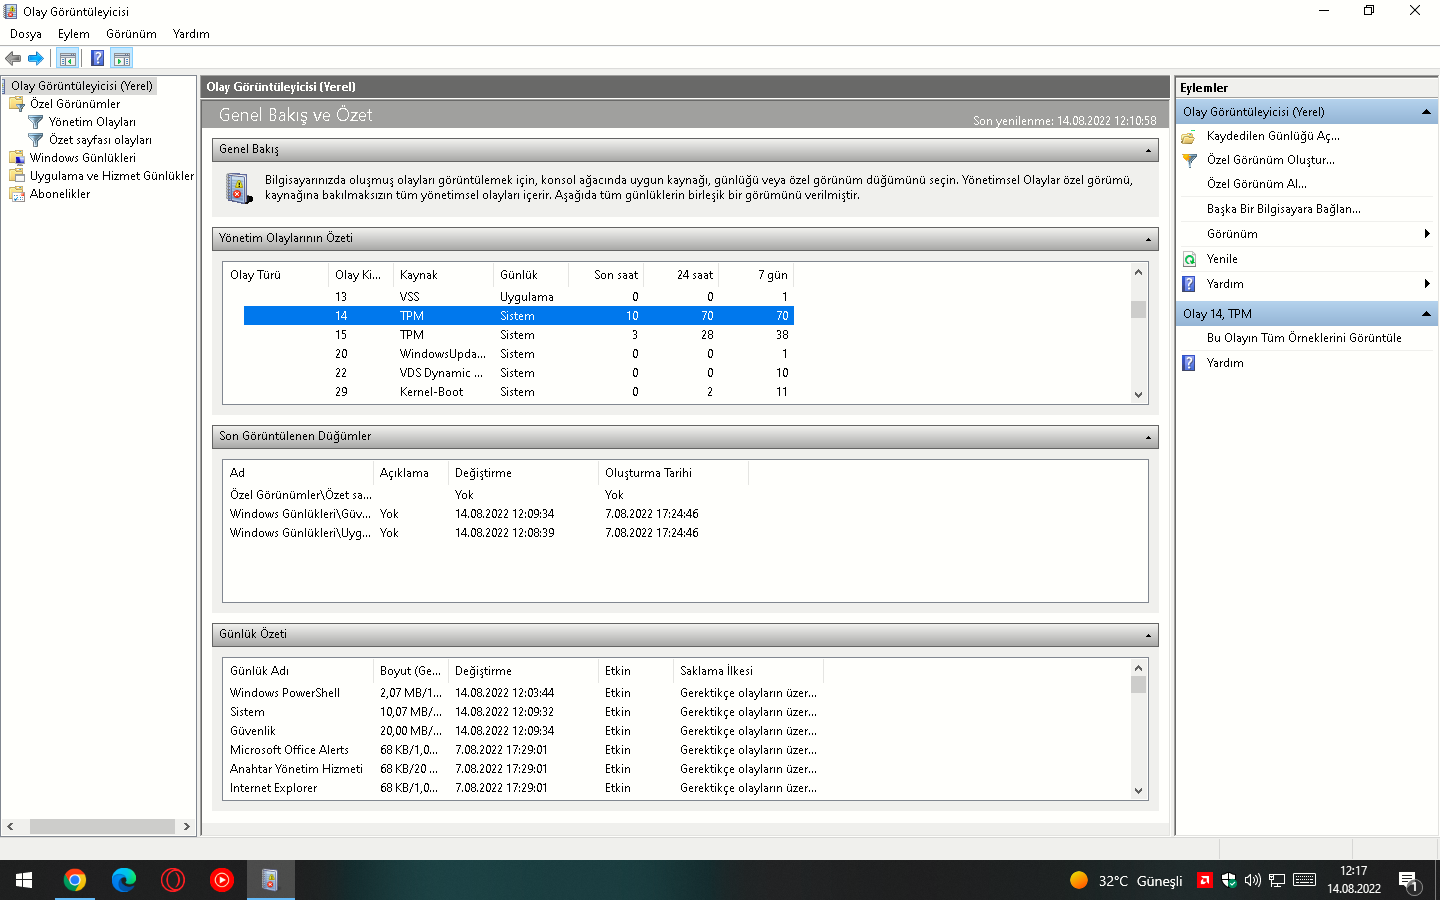The image size is (1440, 900).
Task: Go back using the toolbar back arrow
Action: tap(13, 58)
